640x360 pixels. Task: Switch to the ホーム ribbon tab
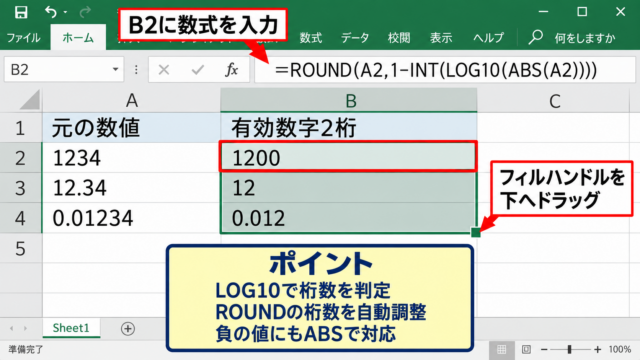tap(78, 38)
